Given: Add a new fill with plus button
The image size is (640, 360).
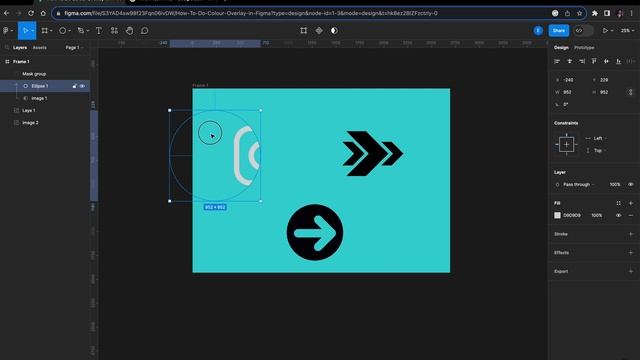Looking at the screenshot, I should point(631,203).
